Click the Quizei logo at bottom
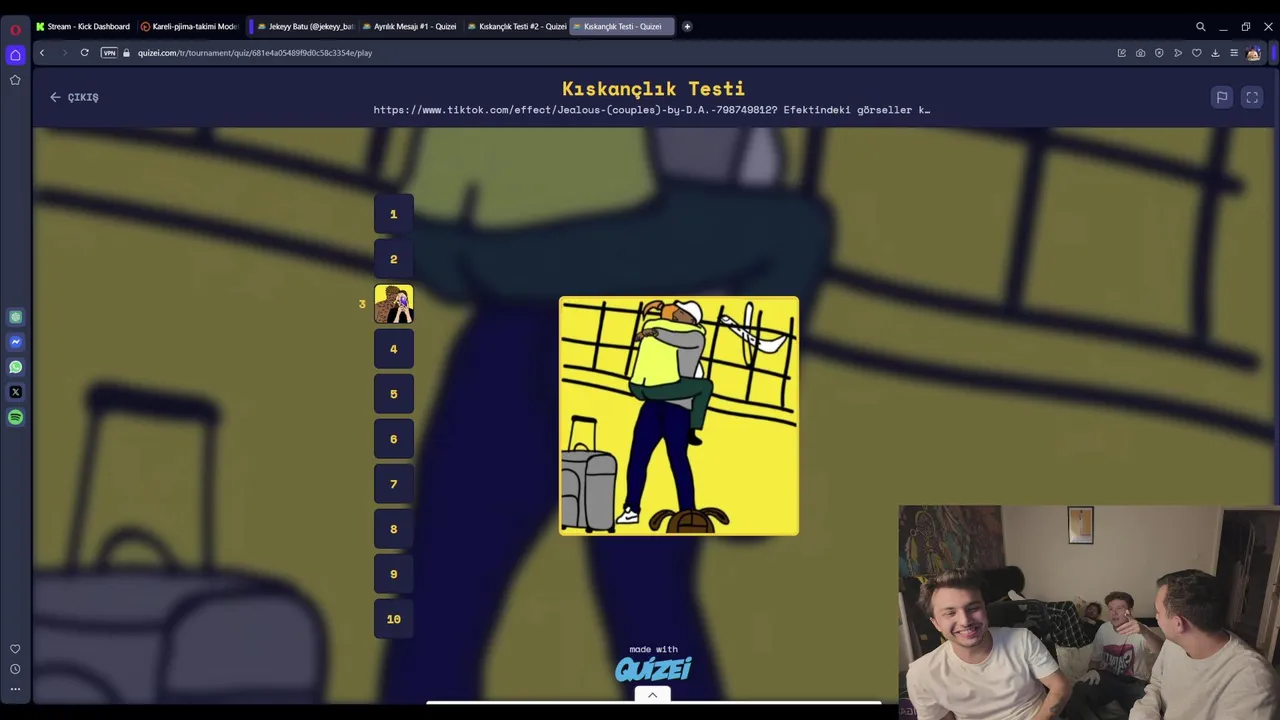Screen dimensions: 1280x720 pos(653,669)
